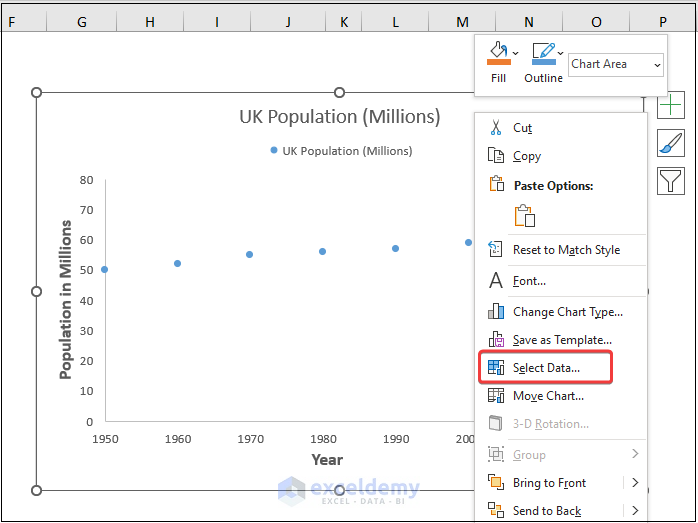Open the Chart Area element dropdown
This screenshot has height=523, width=698.
(x=616, y=64)
